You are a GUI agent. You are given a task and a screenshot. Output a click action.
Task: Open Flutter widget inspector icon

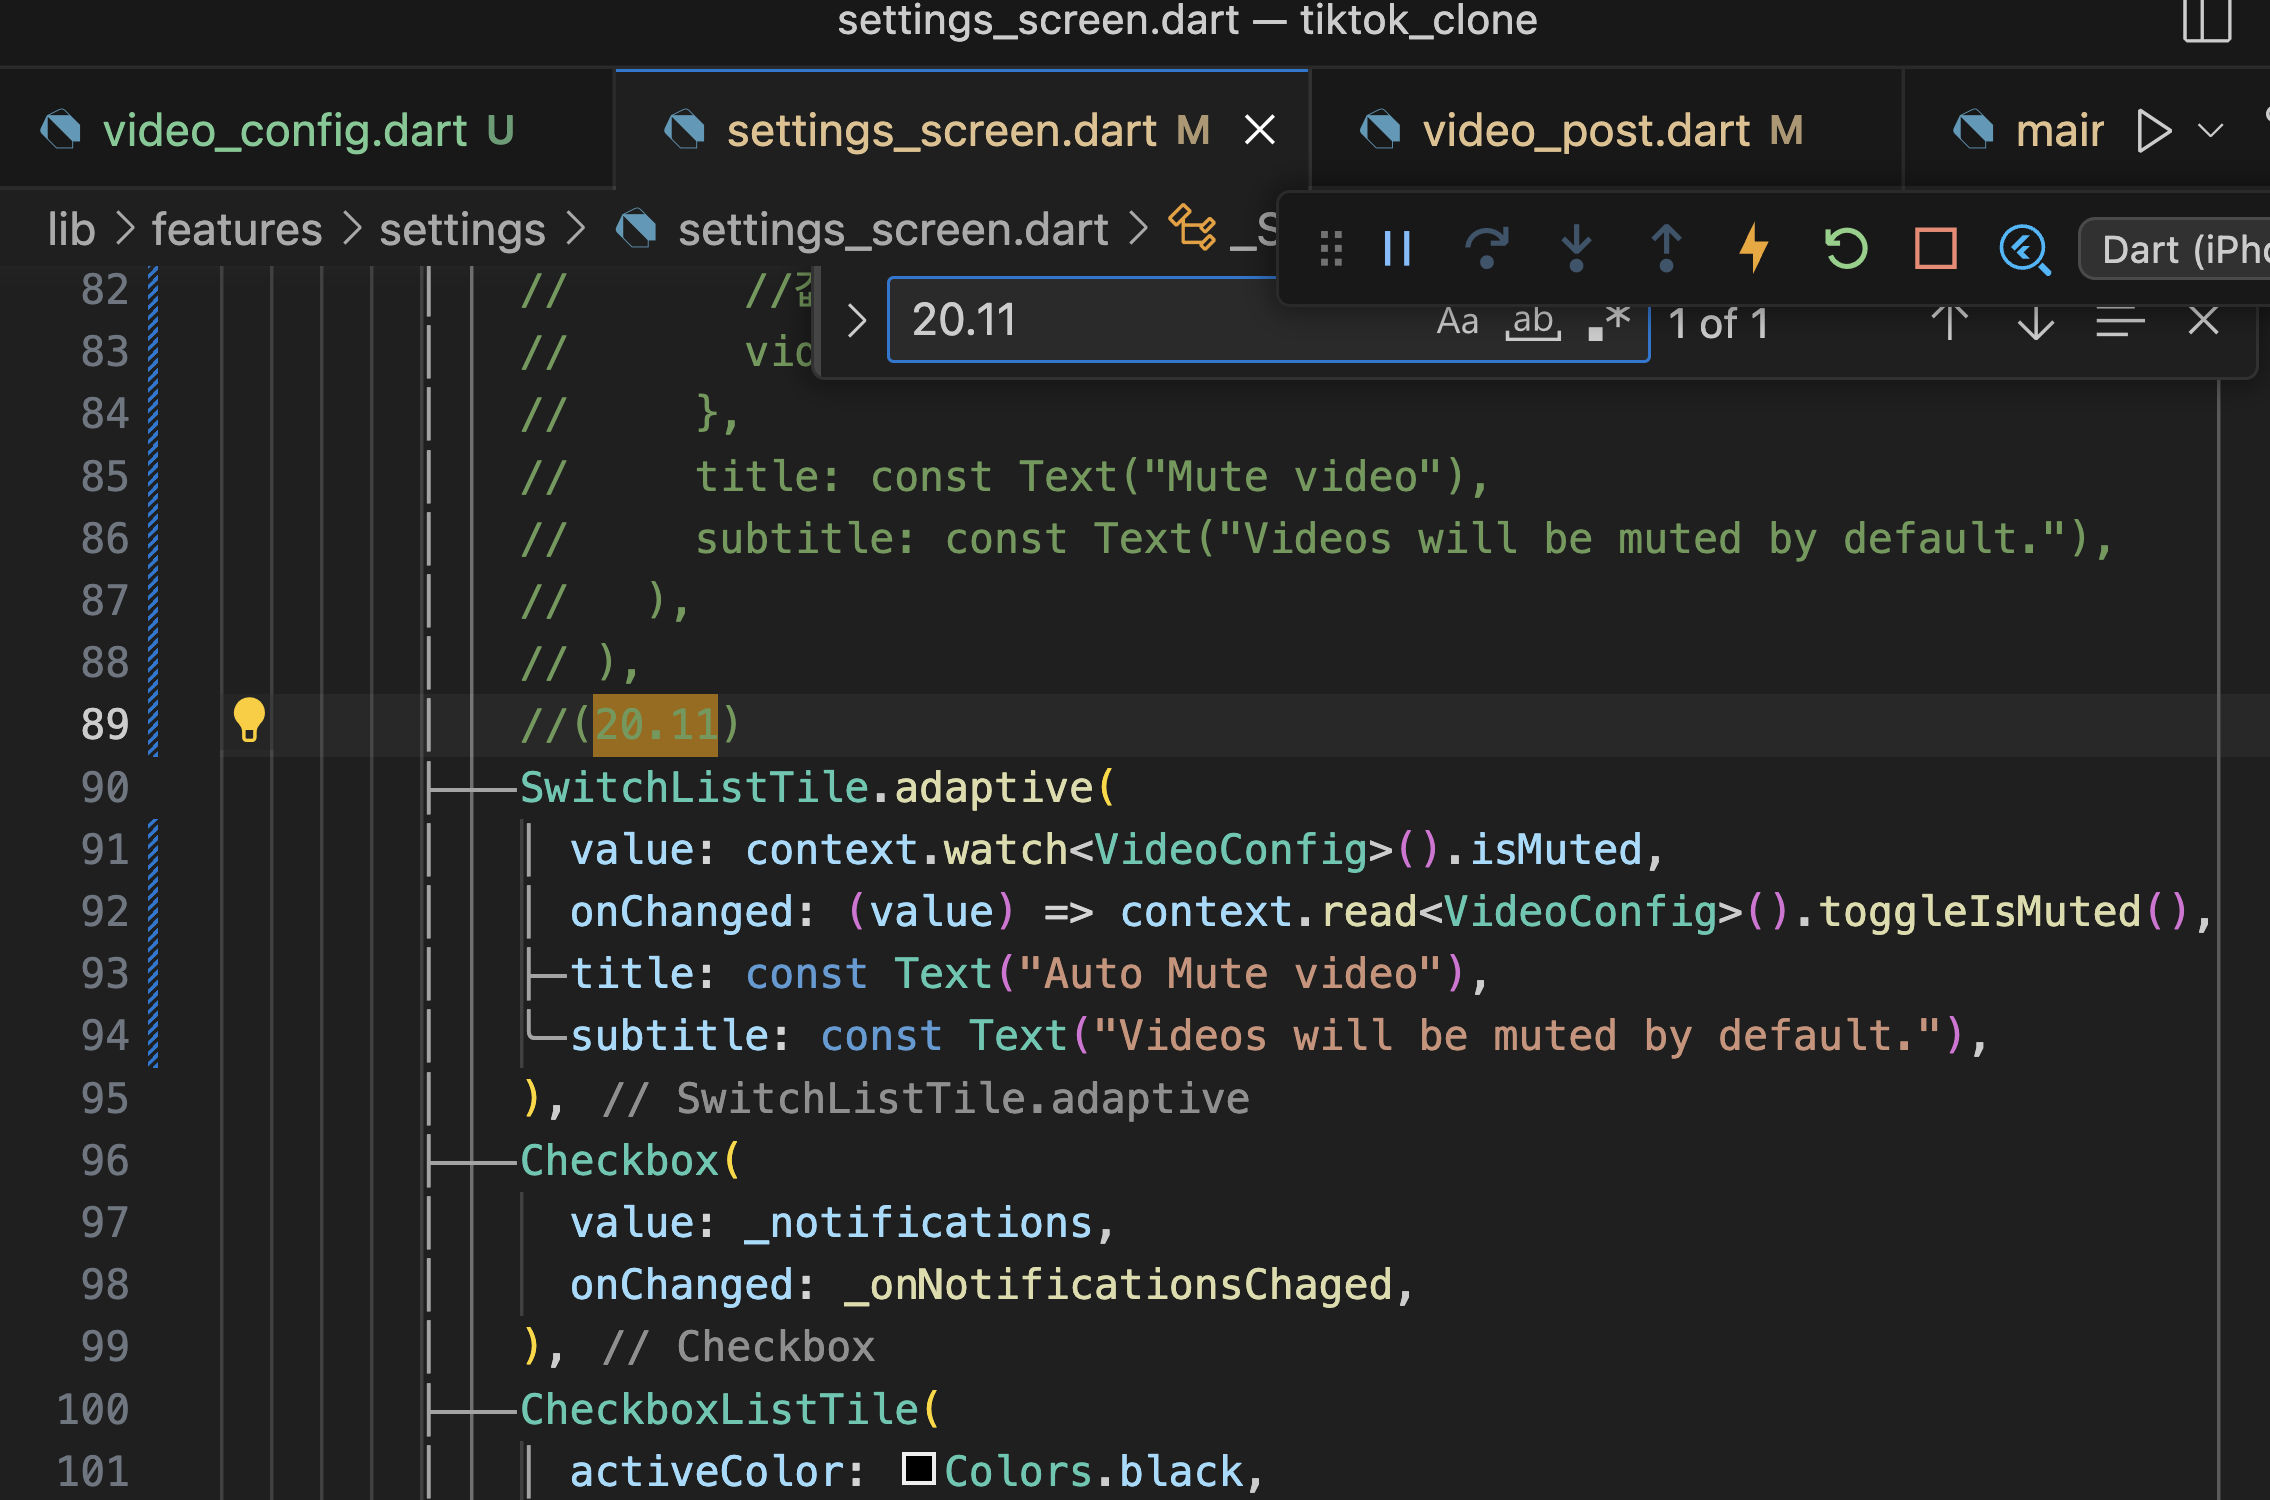coord(2024,249)
